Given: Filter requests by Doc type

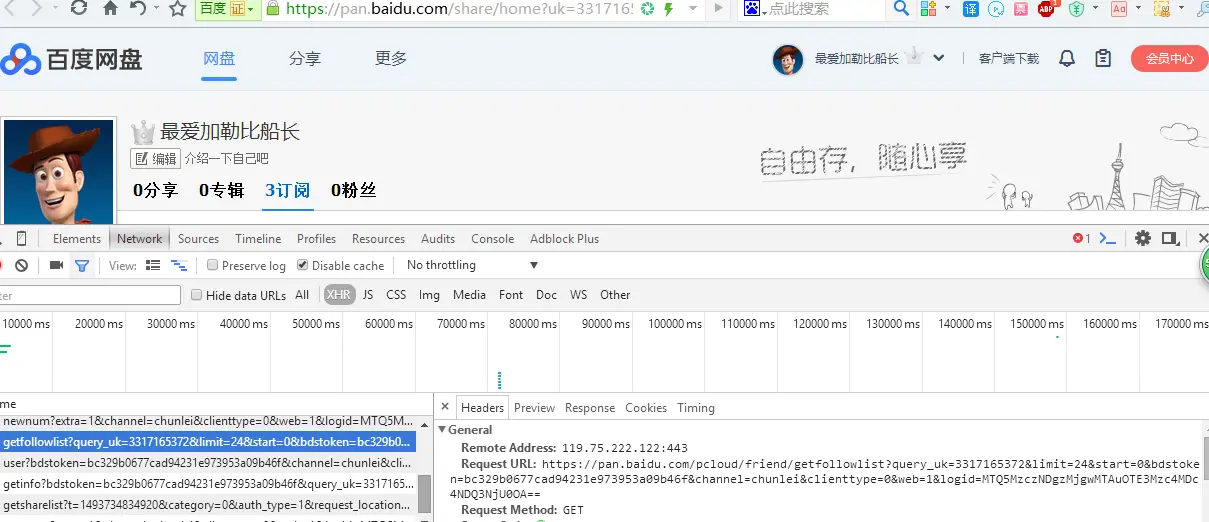Looking at the screenshot, I should tap(546, 295).
